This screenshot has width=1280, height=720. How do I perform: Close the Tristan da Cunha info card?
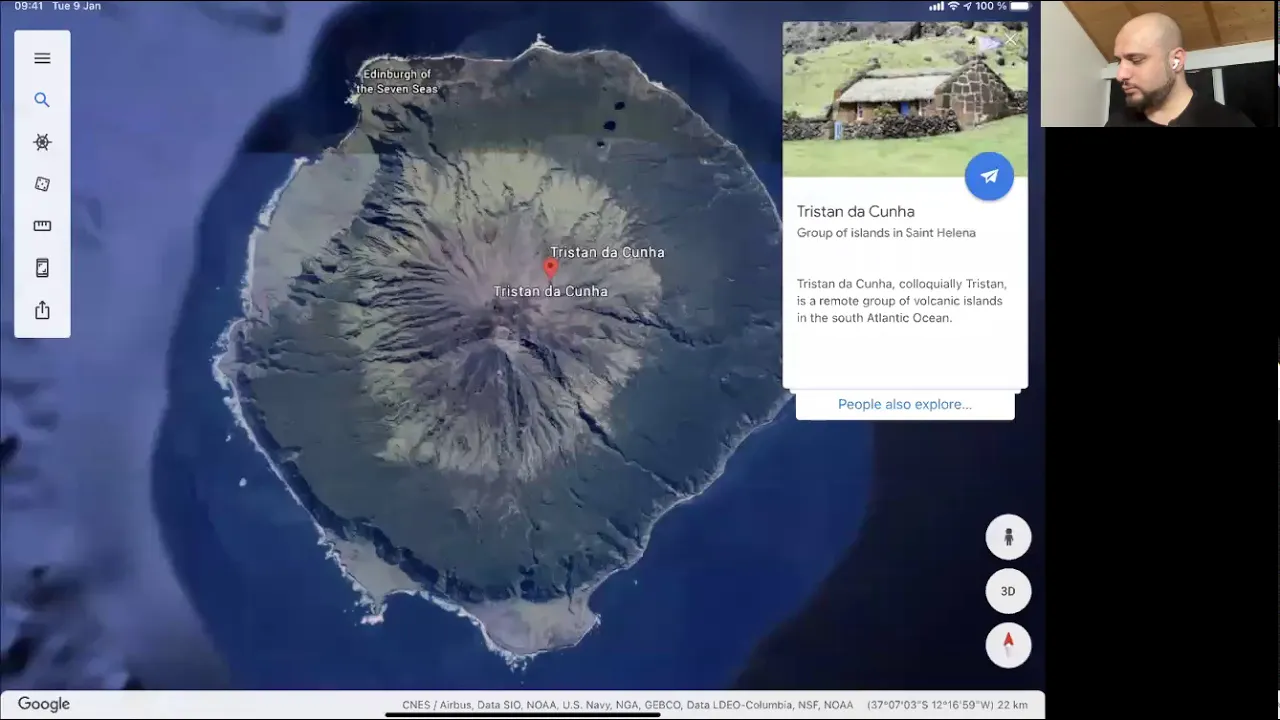[1011, 41]
